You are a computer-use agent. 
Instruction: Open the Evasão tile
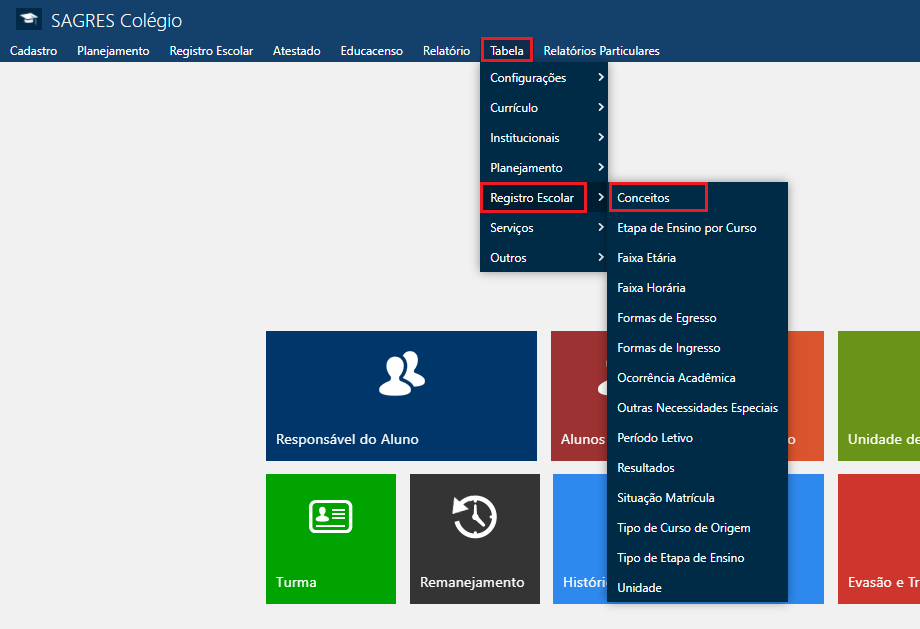click(x=878, y=540)
